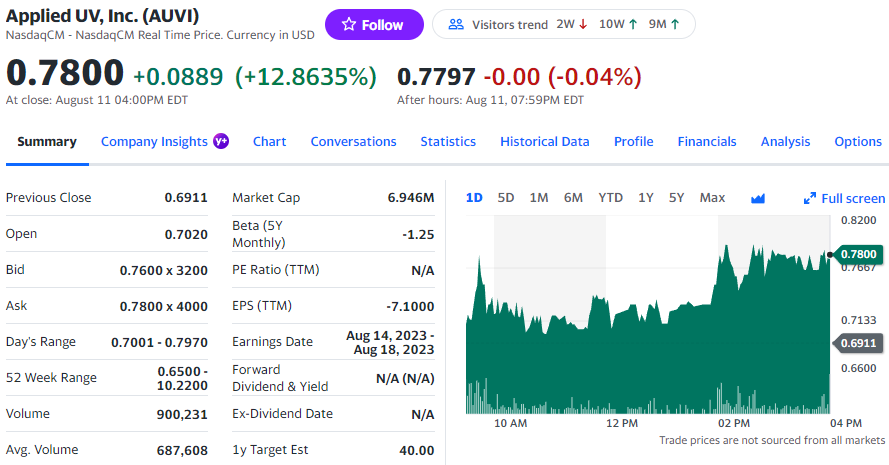
Task: Click the Market Cap value 6.946M
Action: 410,198
